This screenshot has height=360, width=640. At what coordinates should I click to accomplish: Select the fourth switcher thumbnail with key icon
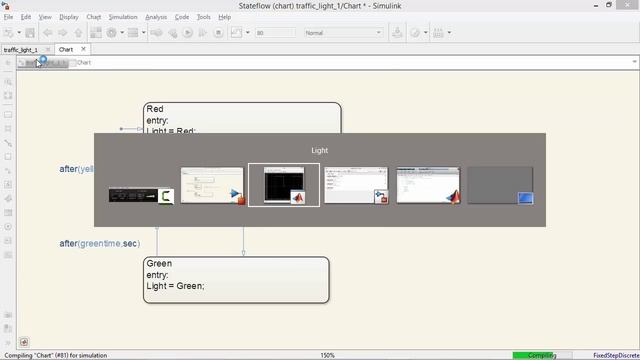click(356, 185)
